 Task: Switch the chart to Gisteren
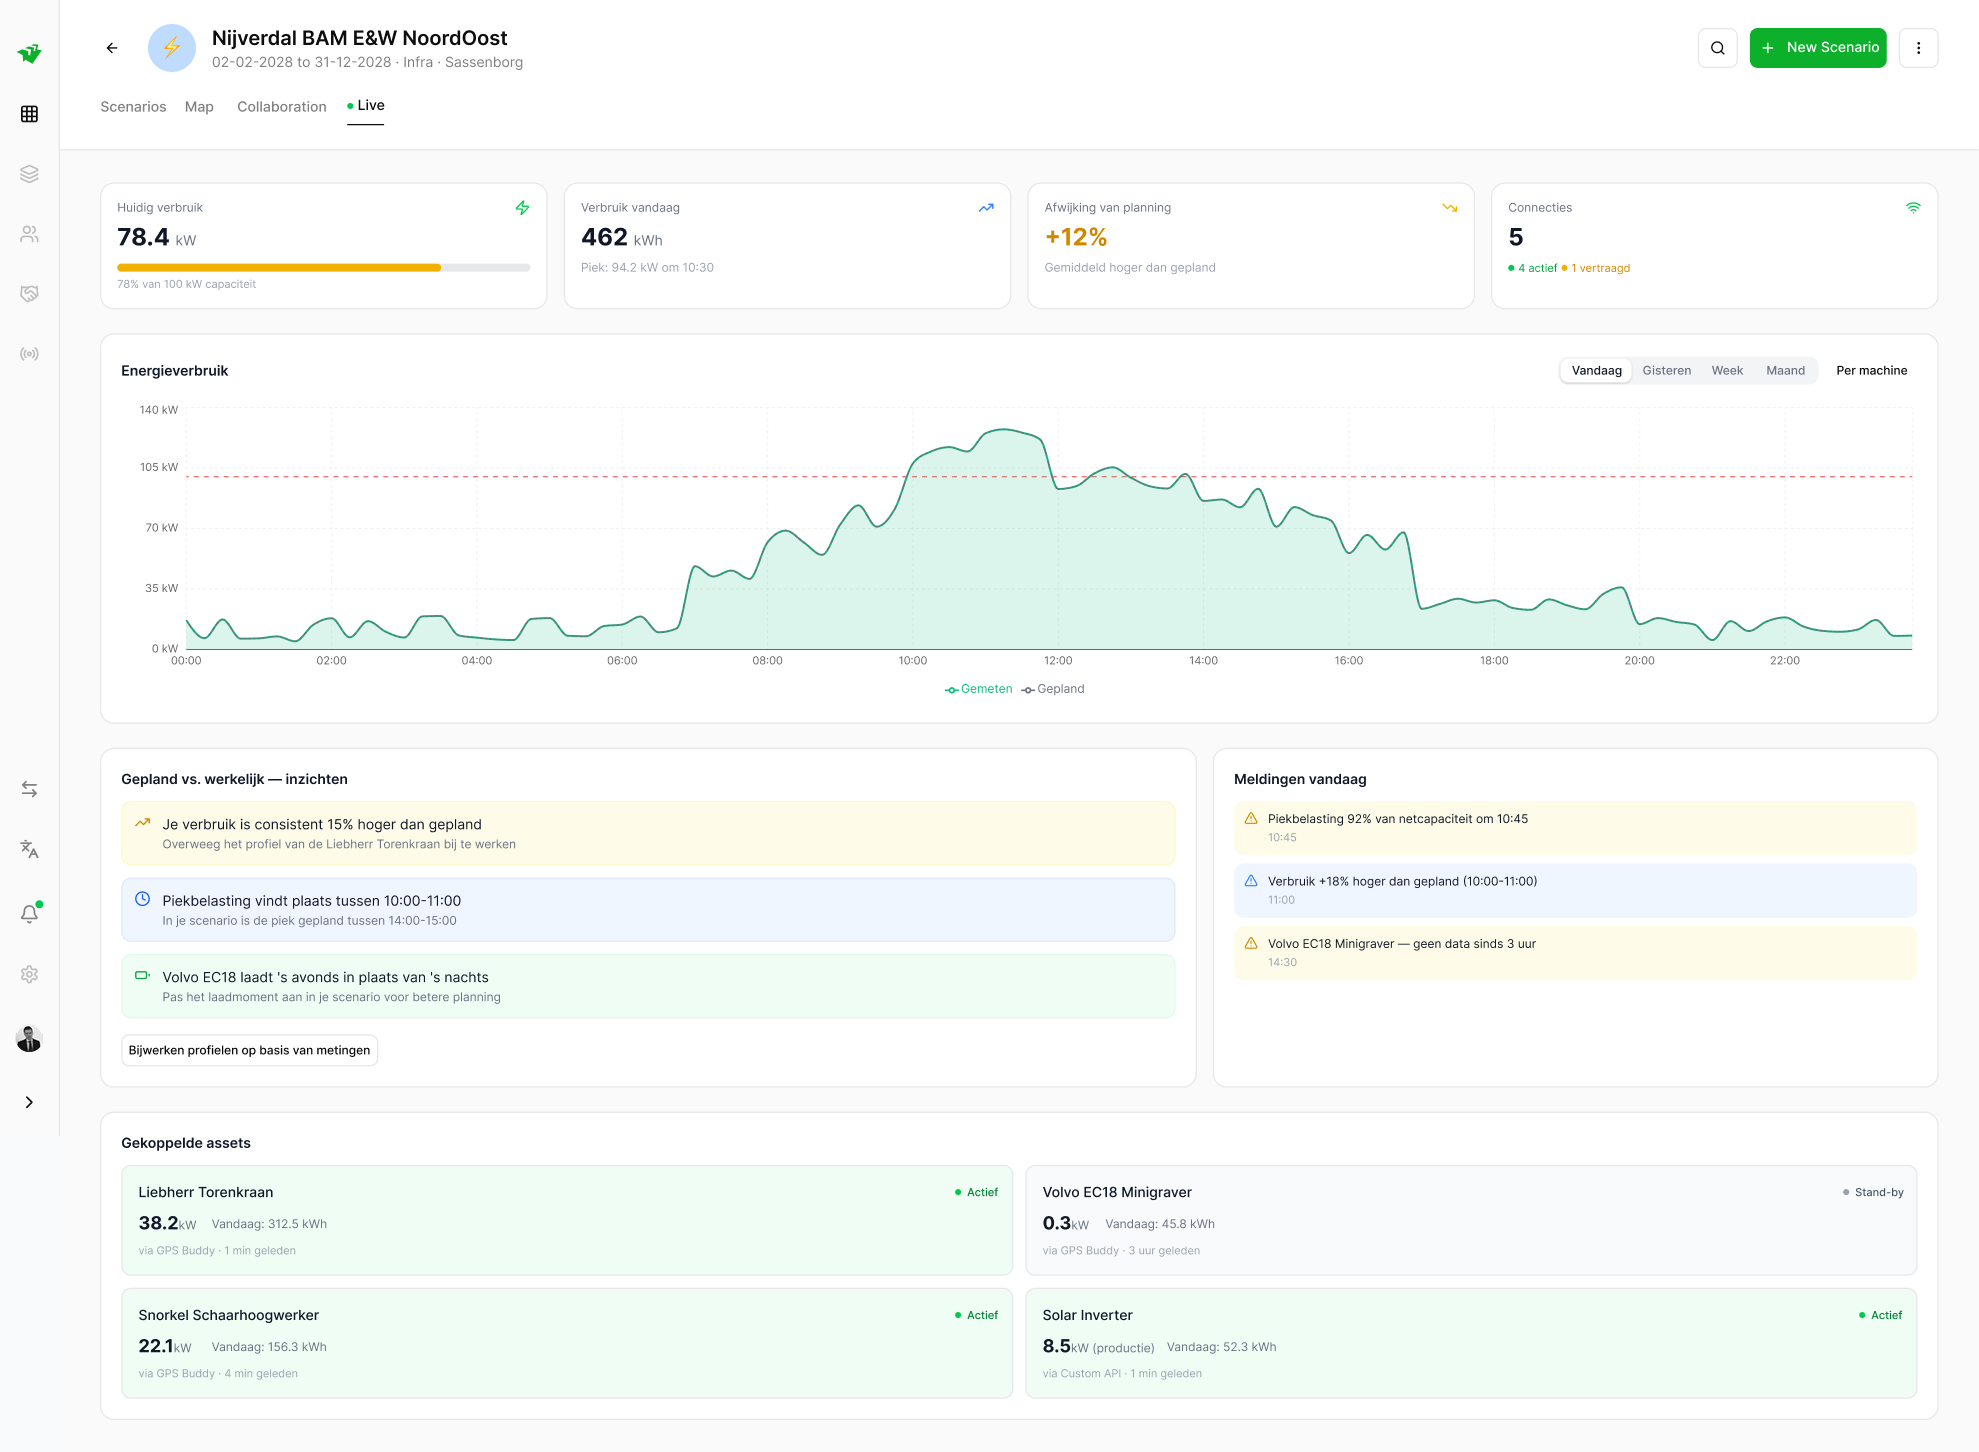1666,370
